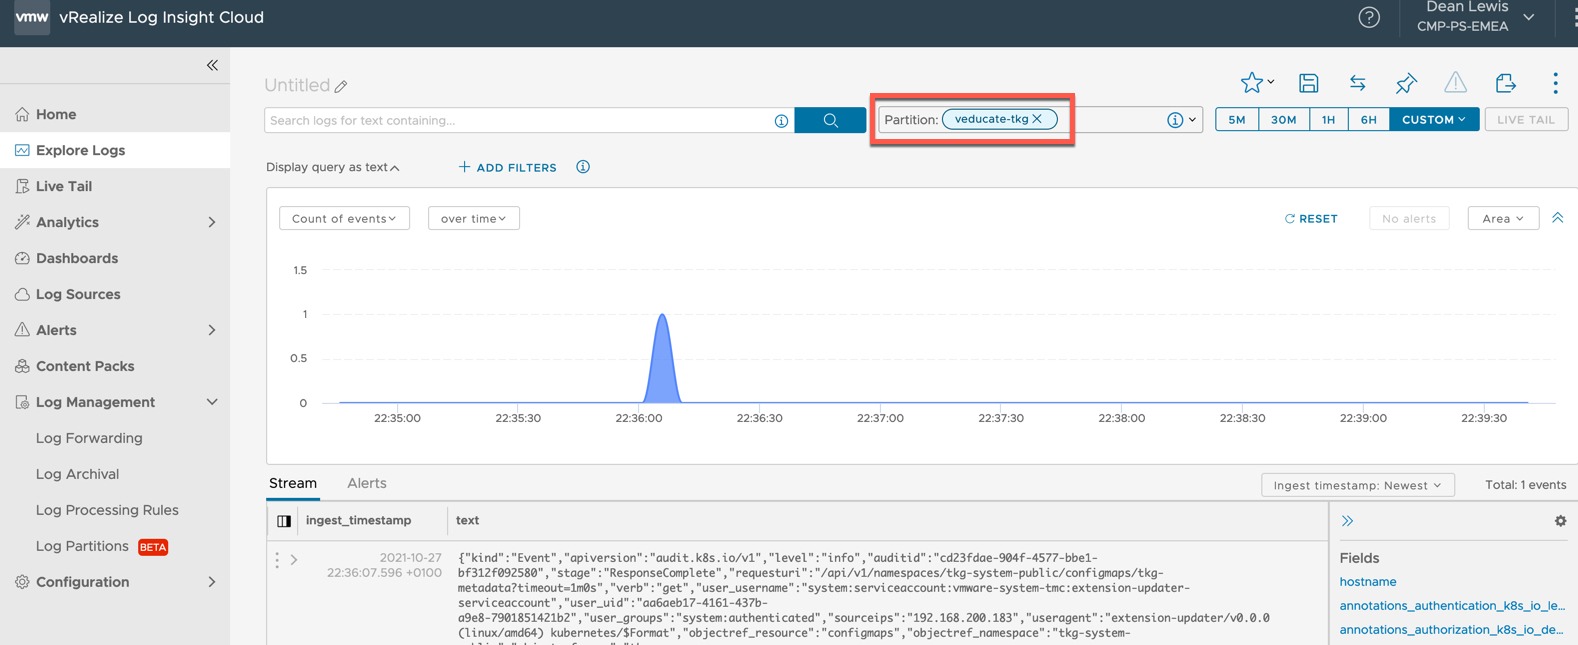Focus the search logs text field

518,120
